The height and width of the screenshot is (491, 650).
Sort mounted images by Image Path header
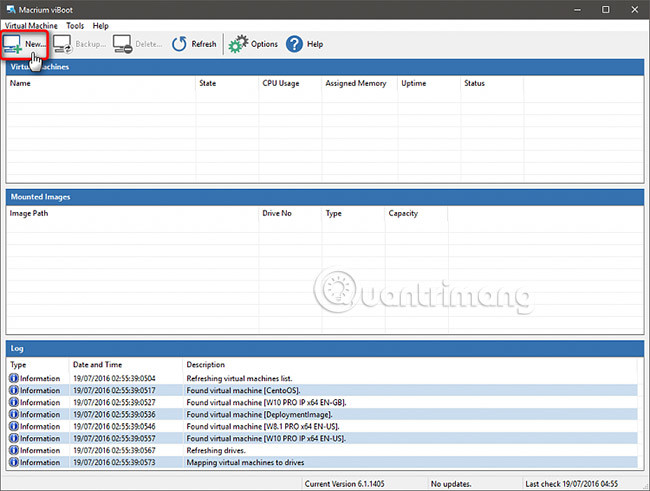(x=29, y=213)
